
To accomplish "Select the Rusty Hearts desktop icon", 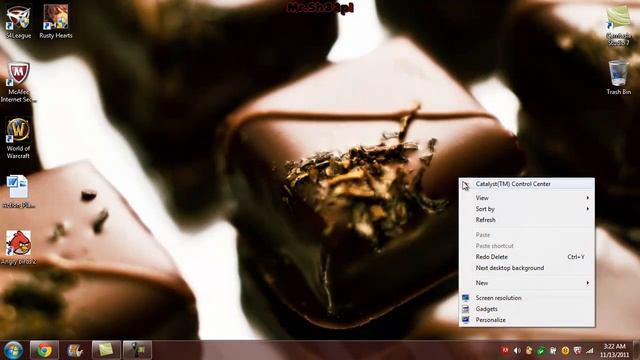I will (56, 22).
